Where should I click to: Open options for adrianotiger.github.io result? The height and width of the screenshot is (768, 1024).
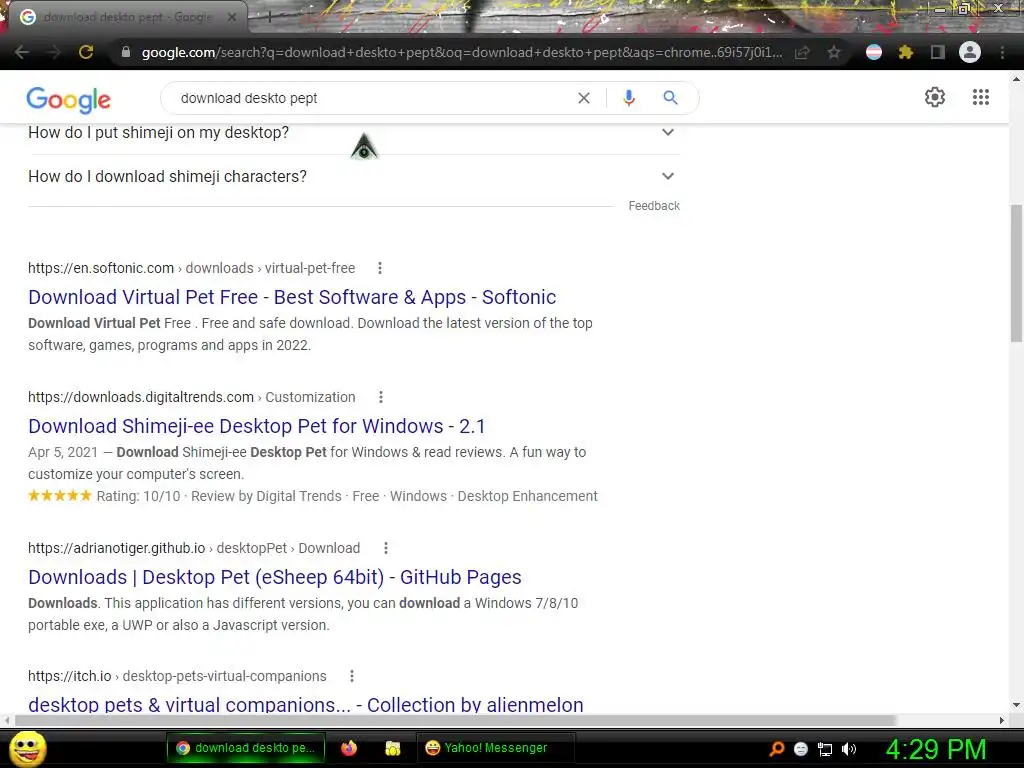(385, 548)
